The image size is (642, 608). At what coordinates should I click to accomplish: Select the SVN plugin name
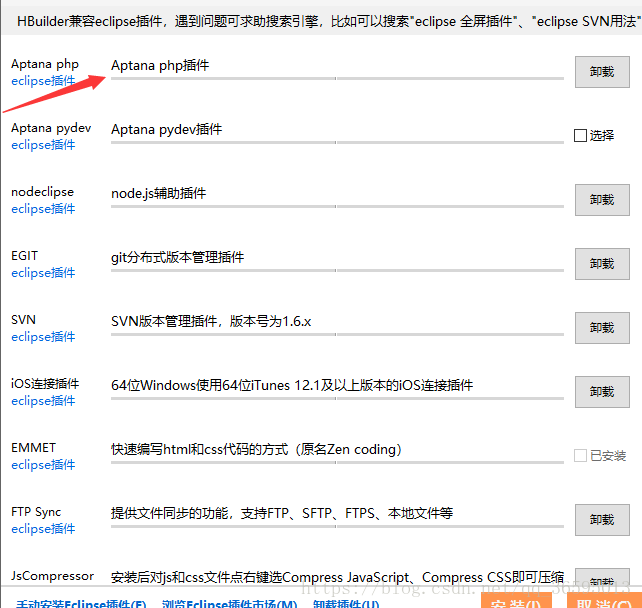23,320
